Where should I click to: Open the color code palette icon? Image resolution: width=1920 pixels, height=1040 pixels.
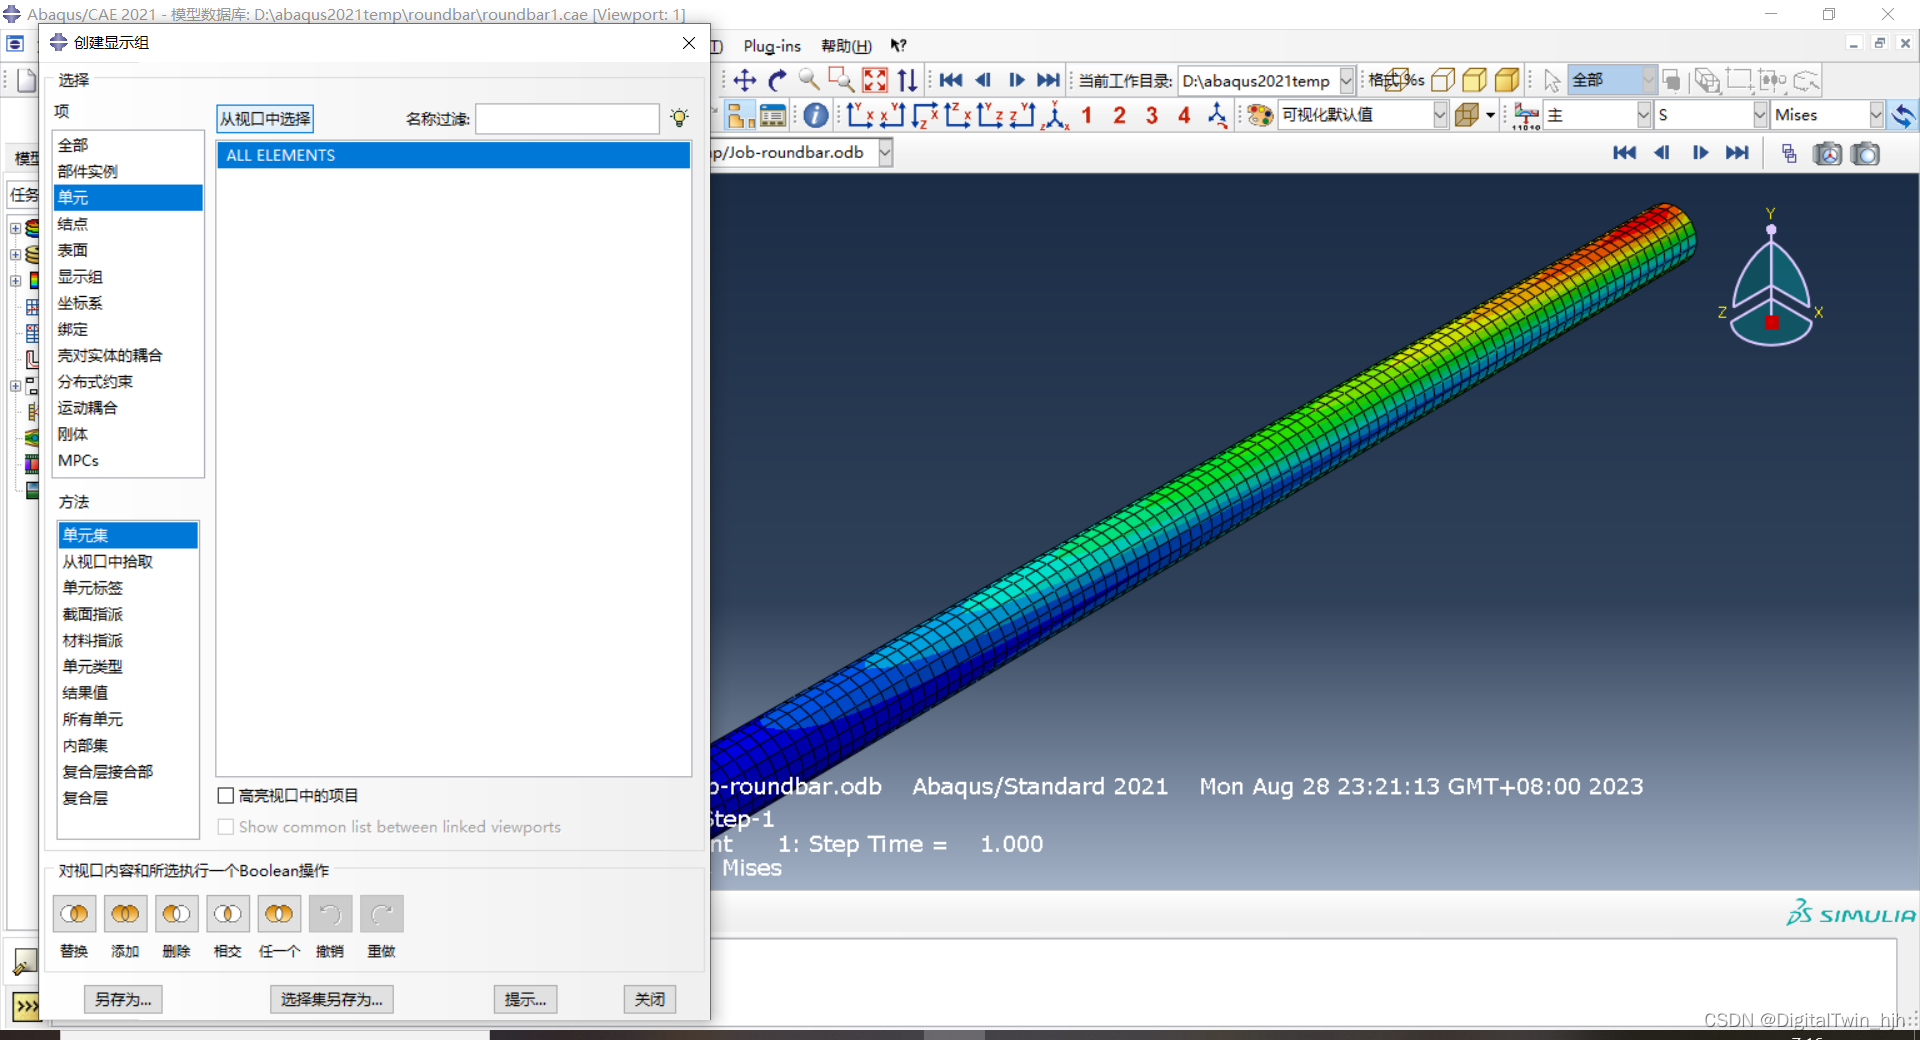click(x=1260, y=116)
